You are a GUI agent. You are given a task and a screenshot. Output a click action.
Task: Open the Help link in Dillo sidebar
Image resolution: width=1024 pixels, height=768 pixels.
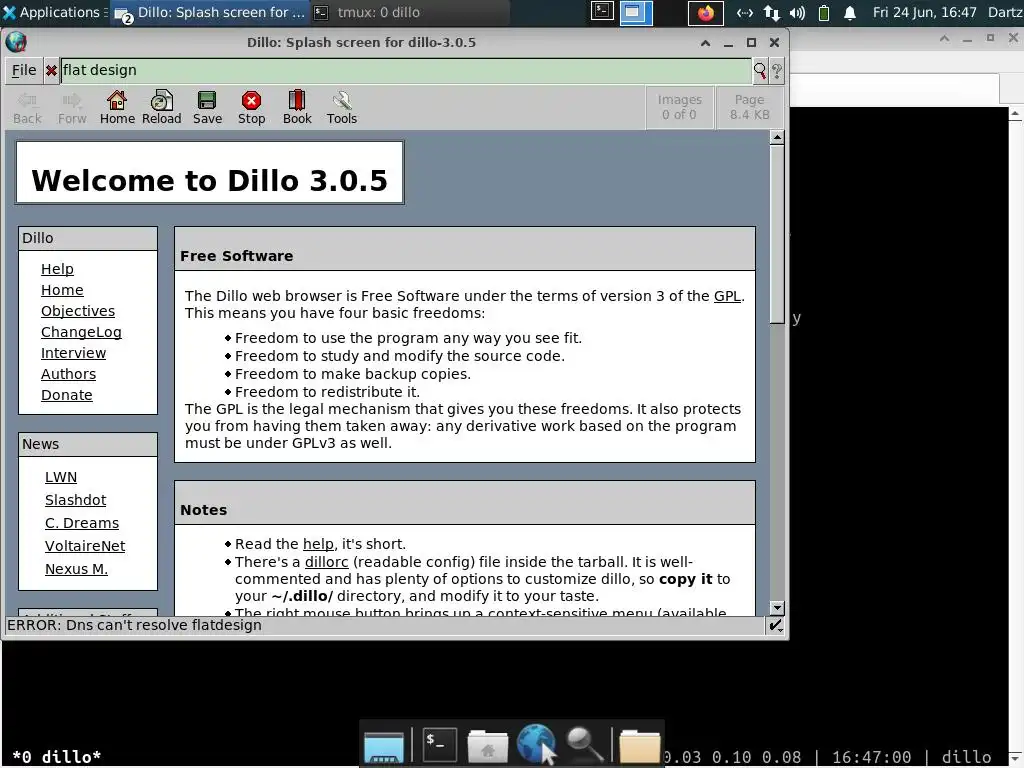57,269
